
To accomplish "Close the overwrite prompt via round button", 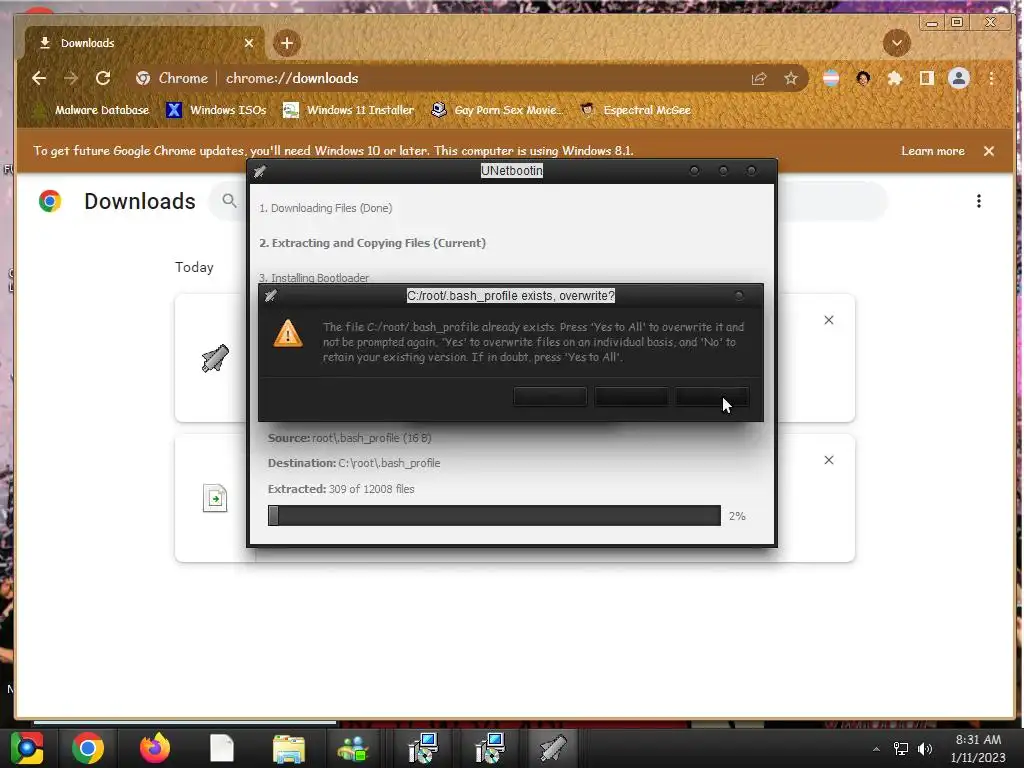I will pos(739,296).
